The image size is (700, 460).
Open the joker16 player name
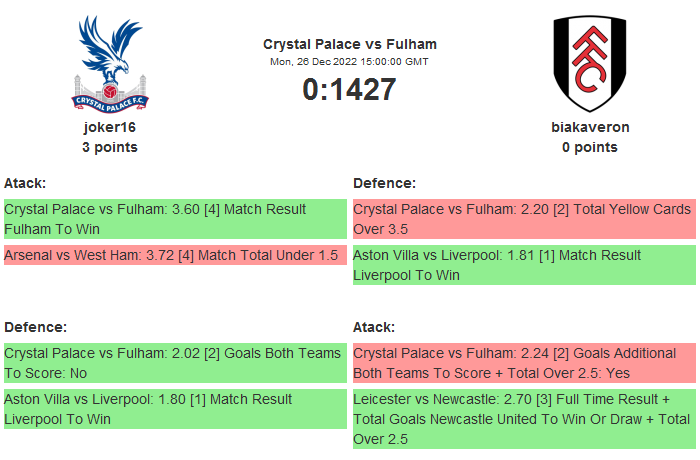coord(110,128)
